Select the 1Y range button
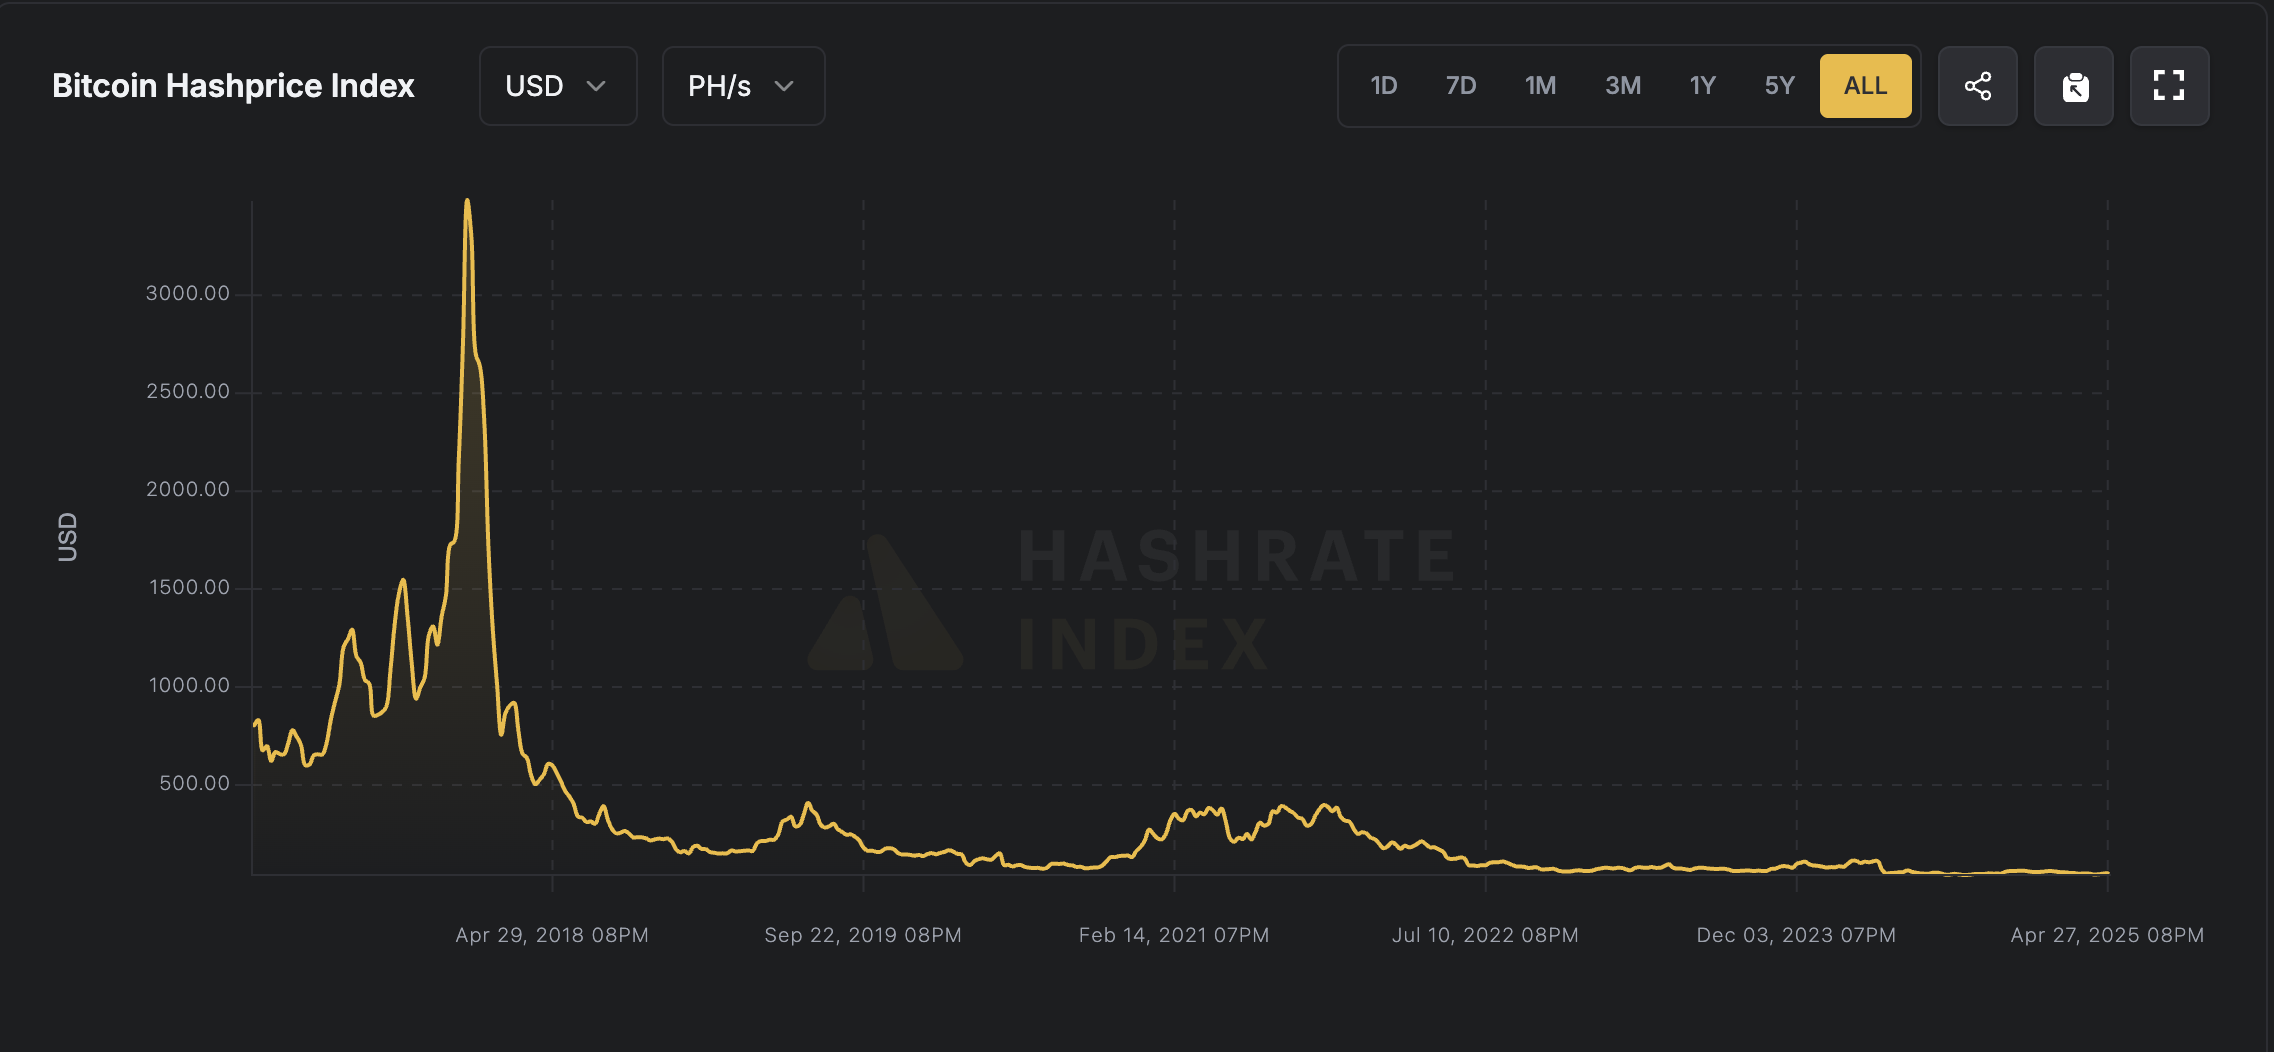 pos(1701,86)
